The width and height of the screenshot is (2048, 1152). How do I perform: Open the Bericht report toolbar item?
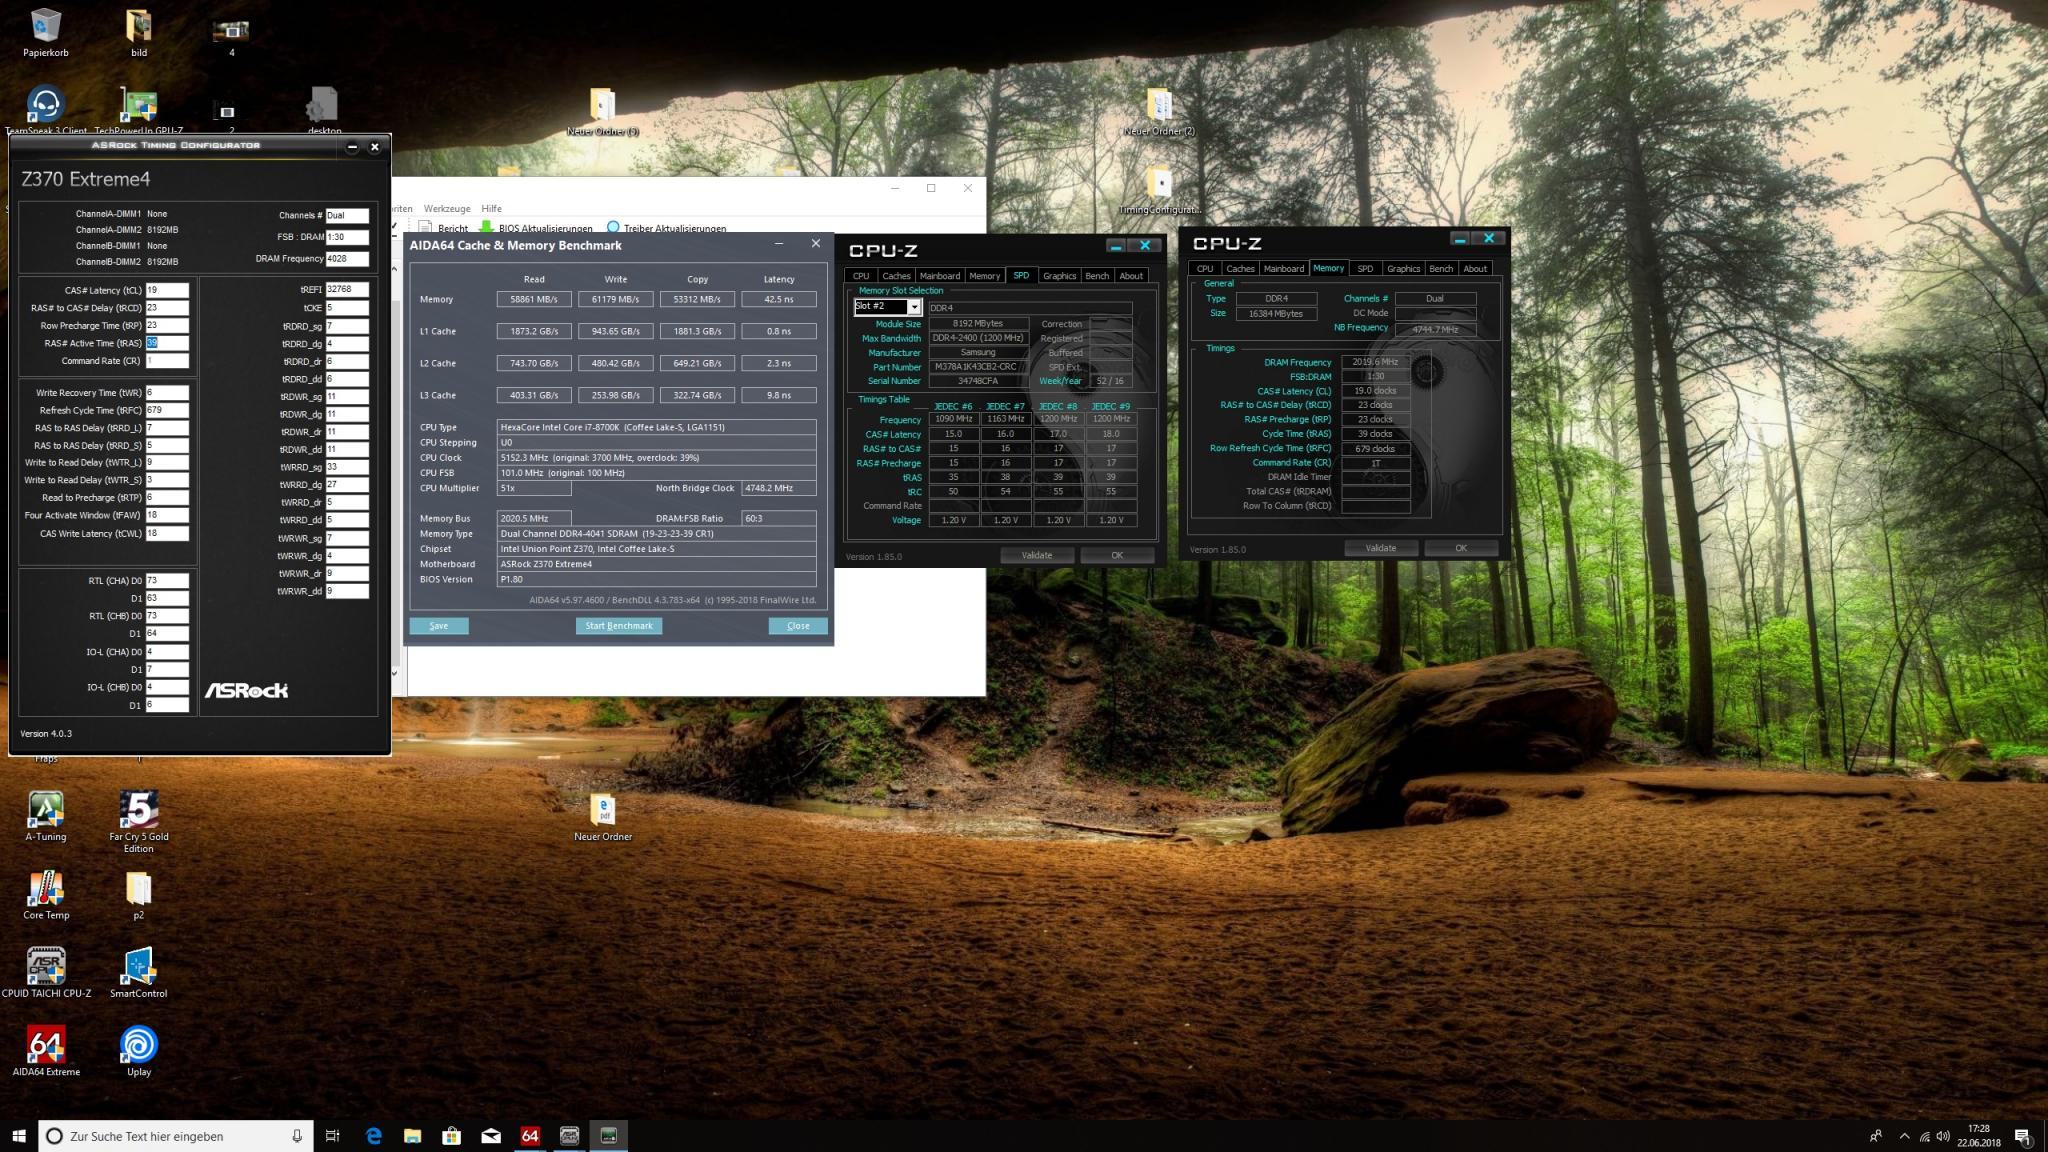point(443,228)
